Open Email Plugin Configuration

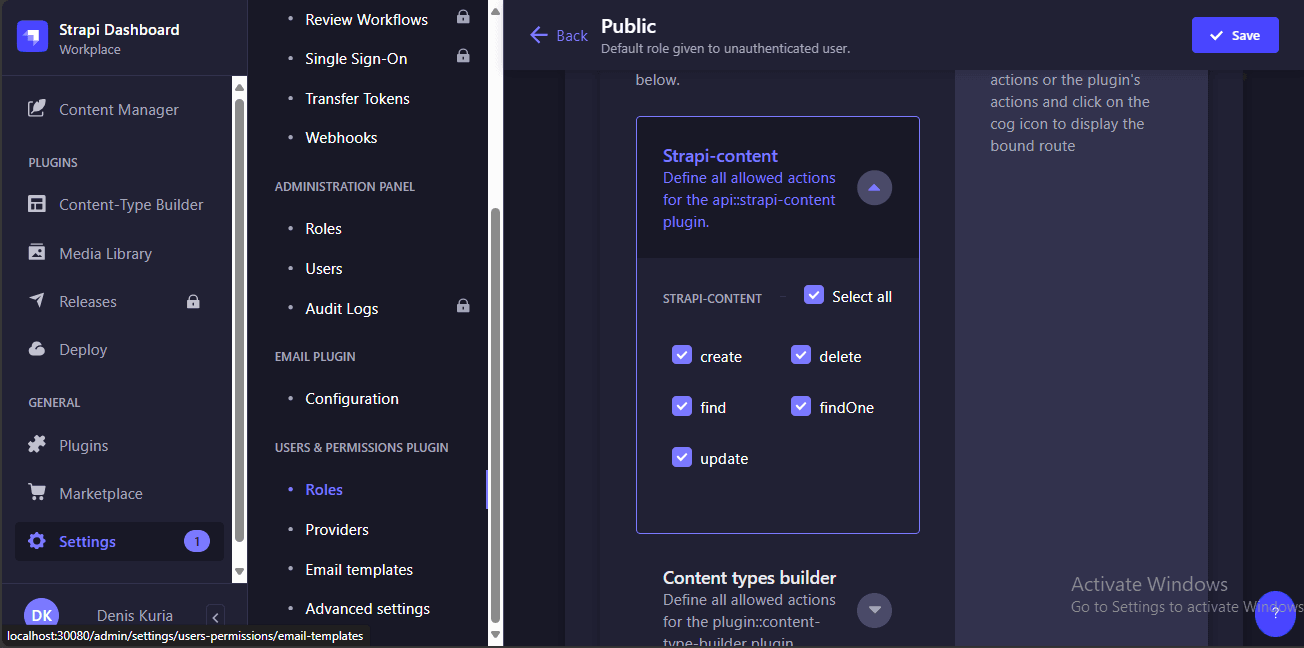tap(352, 398)
